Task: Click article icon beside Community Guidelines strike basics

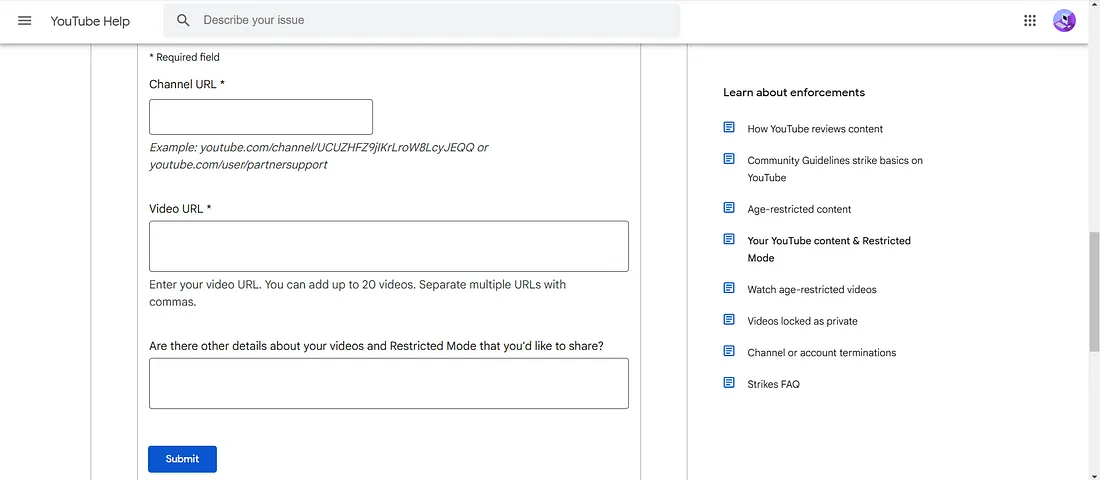Action: click(729, 159)
